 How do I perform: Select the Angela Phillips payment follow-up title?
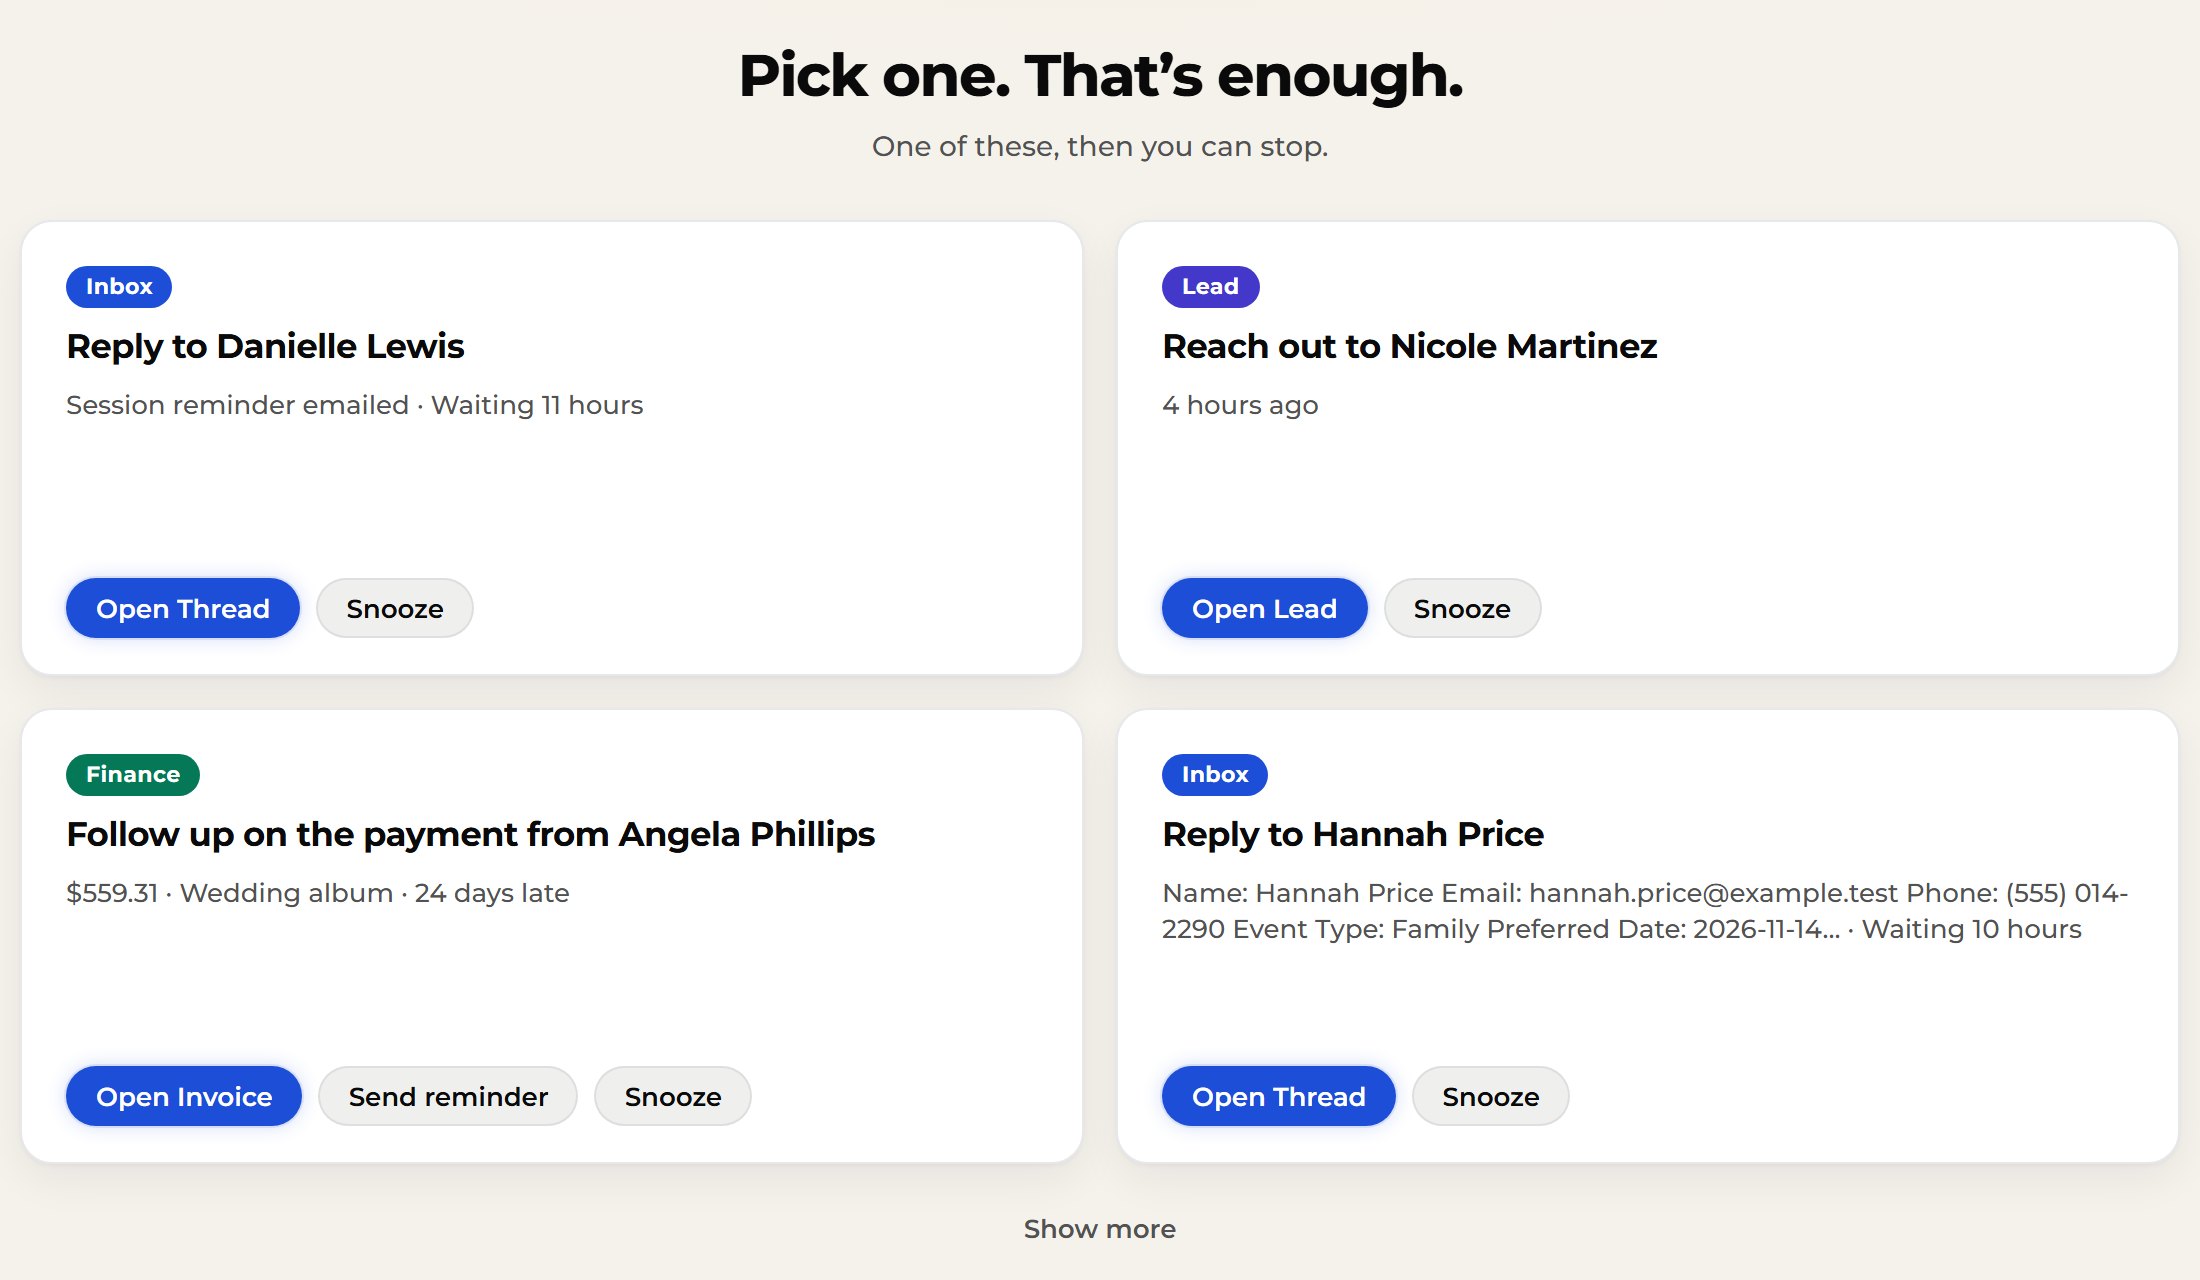(471, 834)
